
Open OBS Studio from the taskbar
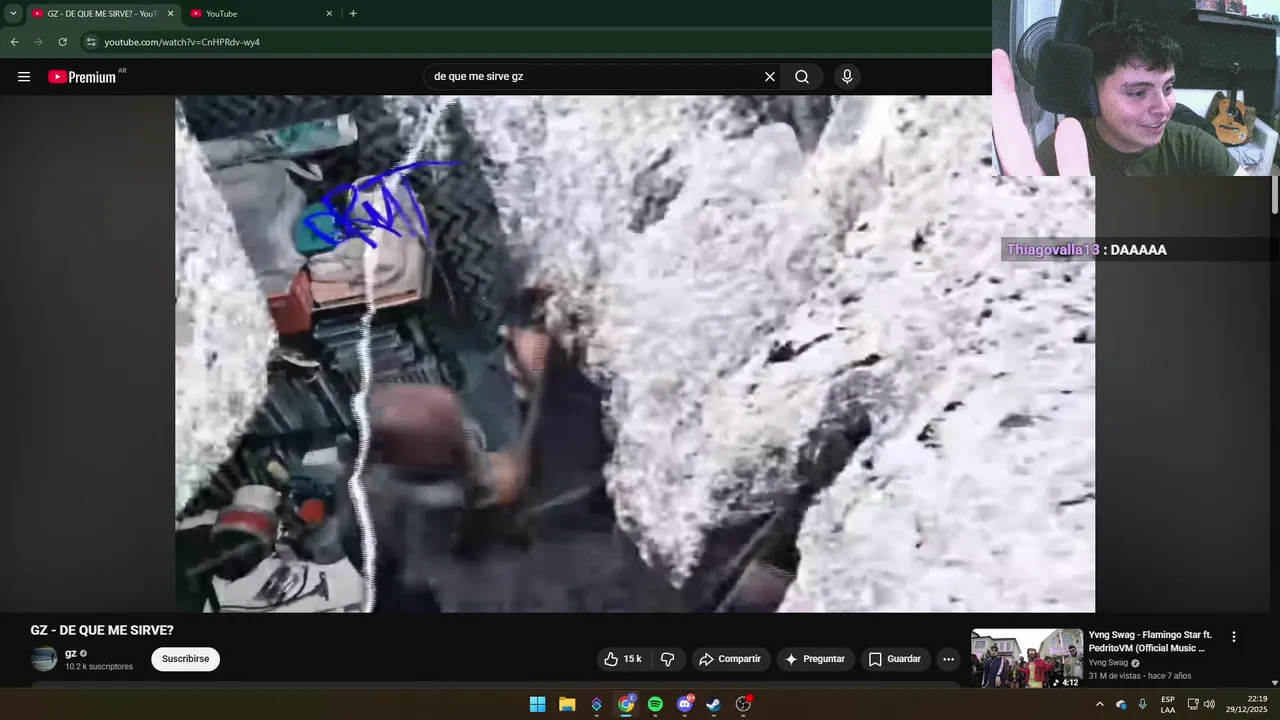tap(743, 704)
